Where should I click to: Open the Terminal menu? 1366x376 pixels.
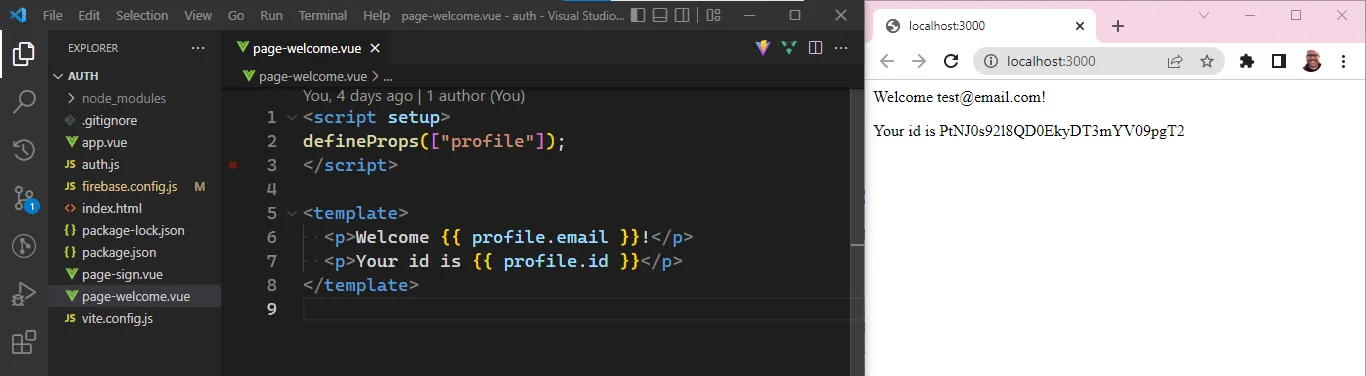click(x=323, y=15)
